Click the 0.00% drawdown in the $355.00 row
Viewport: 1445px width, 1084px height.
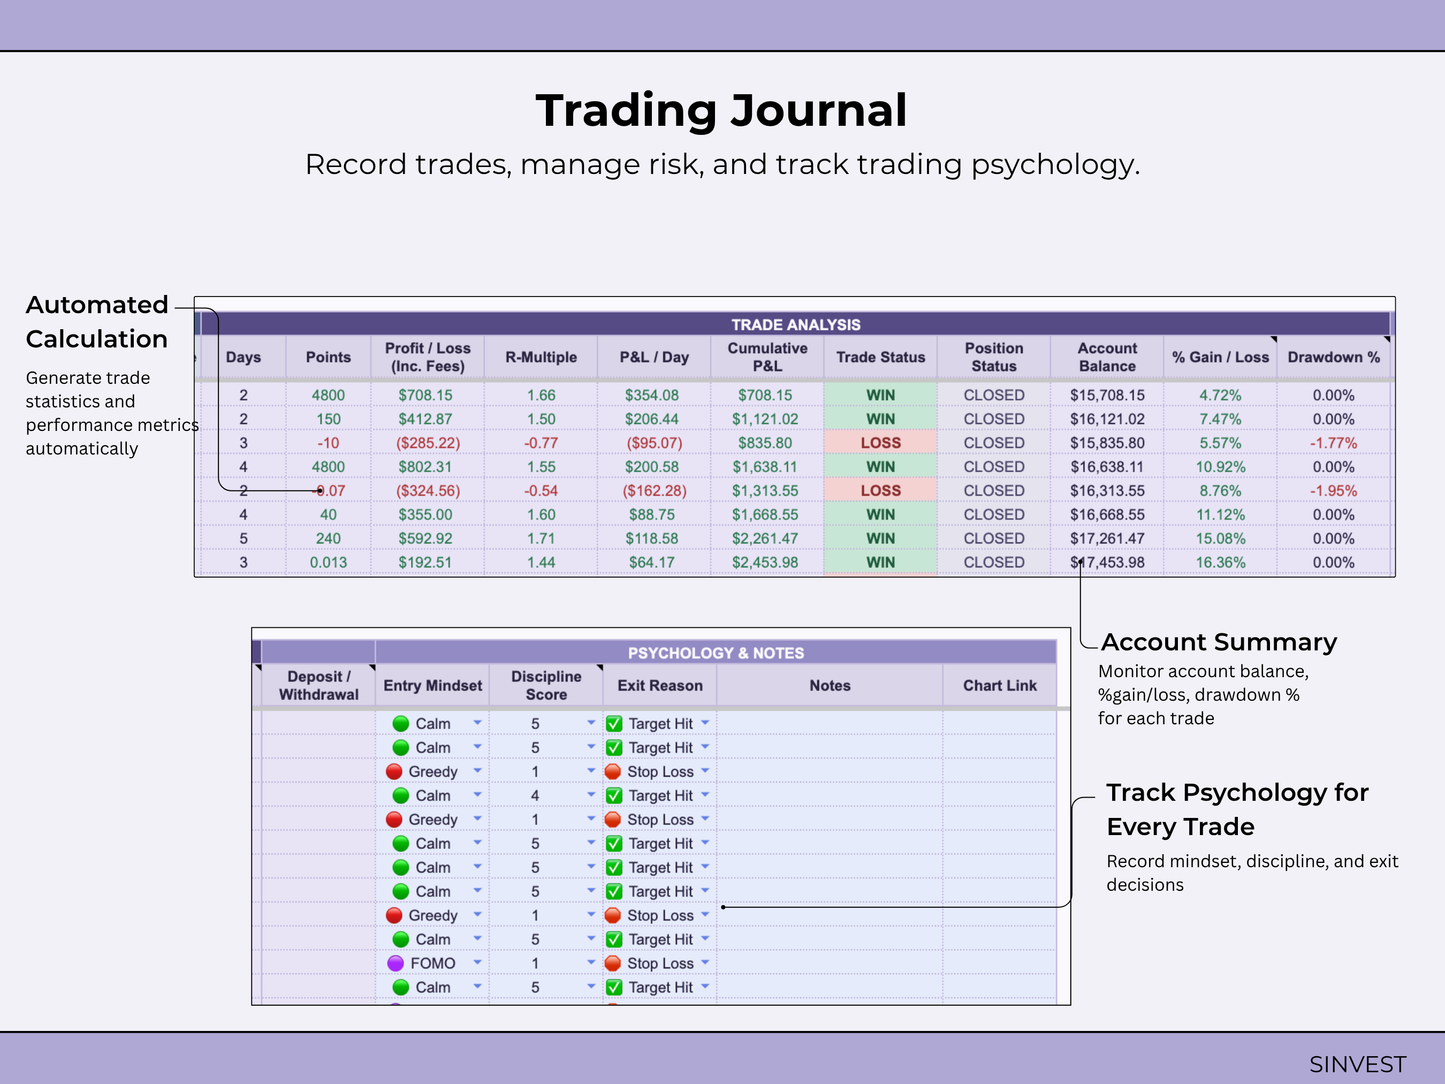click(1334, 514)
